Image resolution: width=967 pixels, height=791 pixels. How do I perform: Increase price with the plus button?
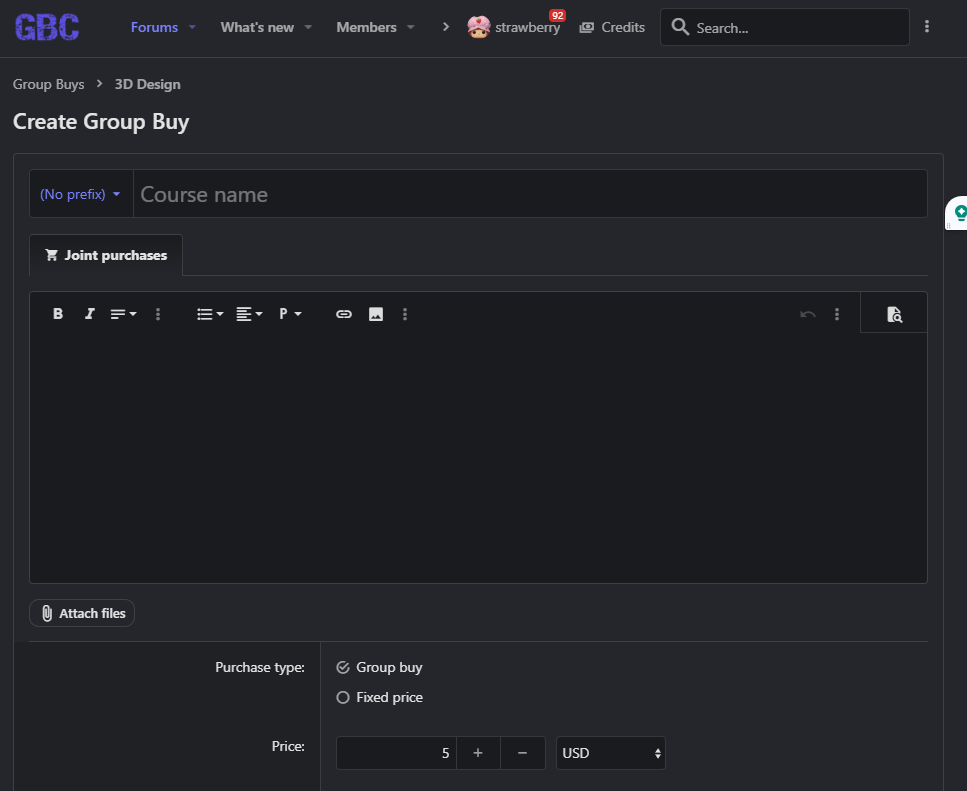(x=478, y=753)
